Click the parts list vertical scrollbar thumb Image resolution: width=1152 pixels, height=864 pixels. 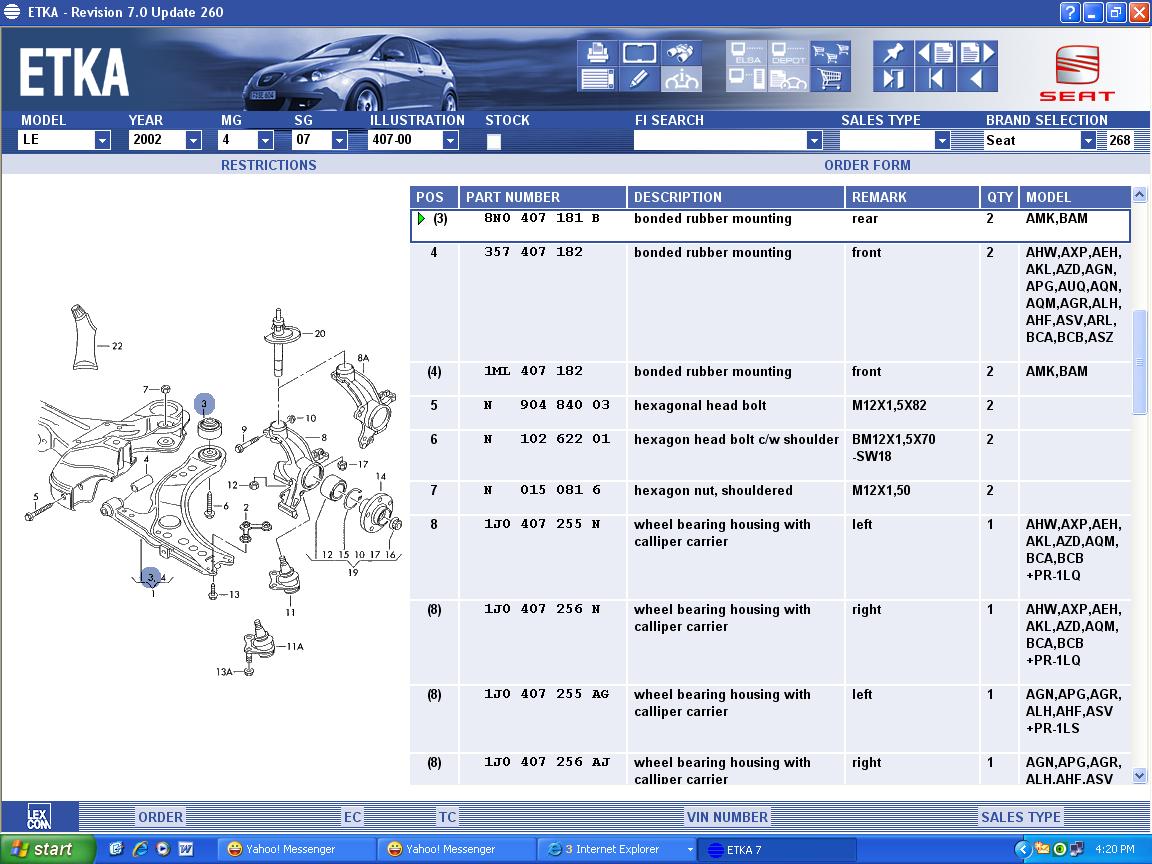click(1140, 362)
